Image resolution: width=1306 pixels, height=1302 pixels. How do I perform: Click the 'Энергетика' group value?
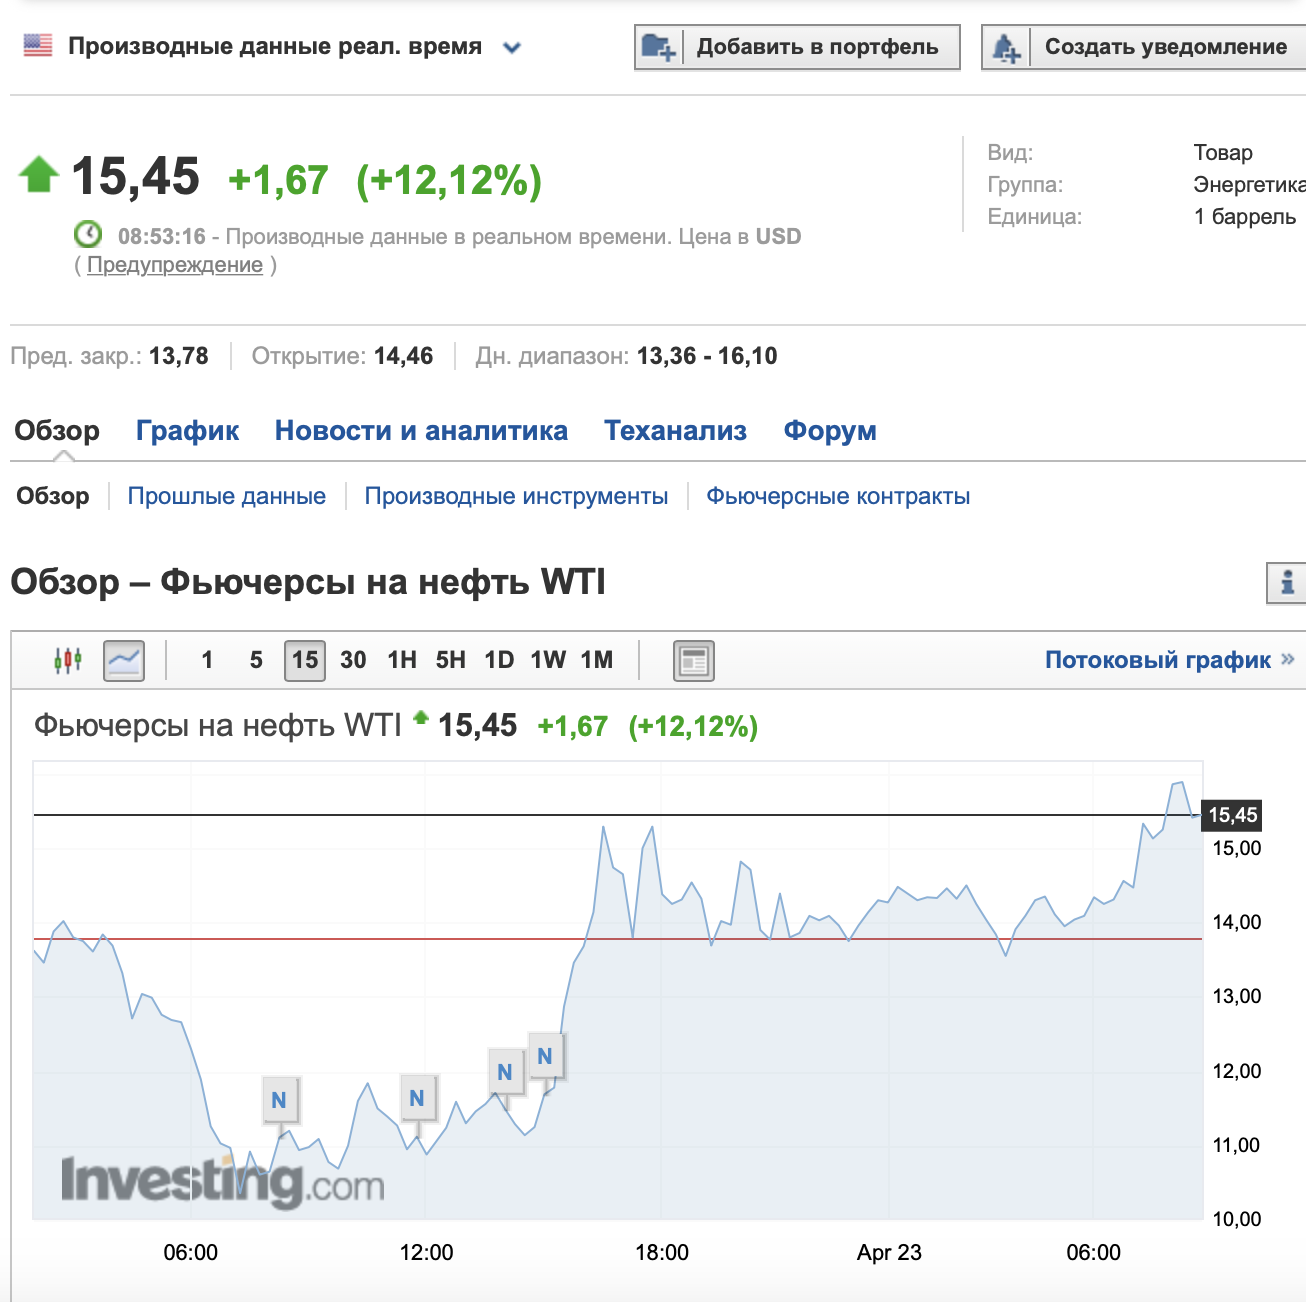coord(1250,185)
